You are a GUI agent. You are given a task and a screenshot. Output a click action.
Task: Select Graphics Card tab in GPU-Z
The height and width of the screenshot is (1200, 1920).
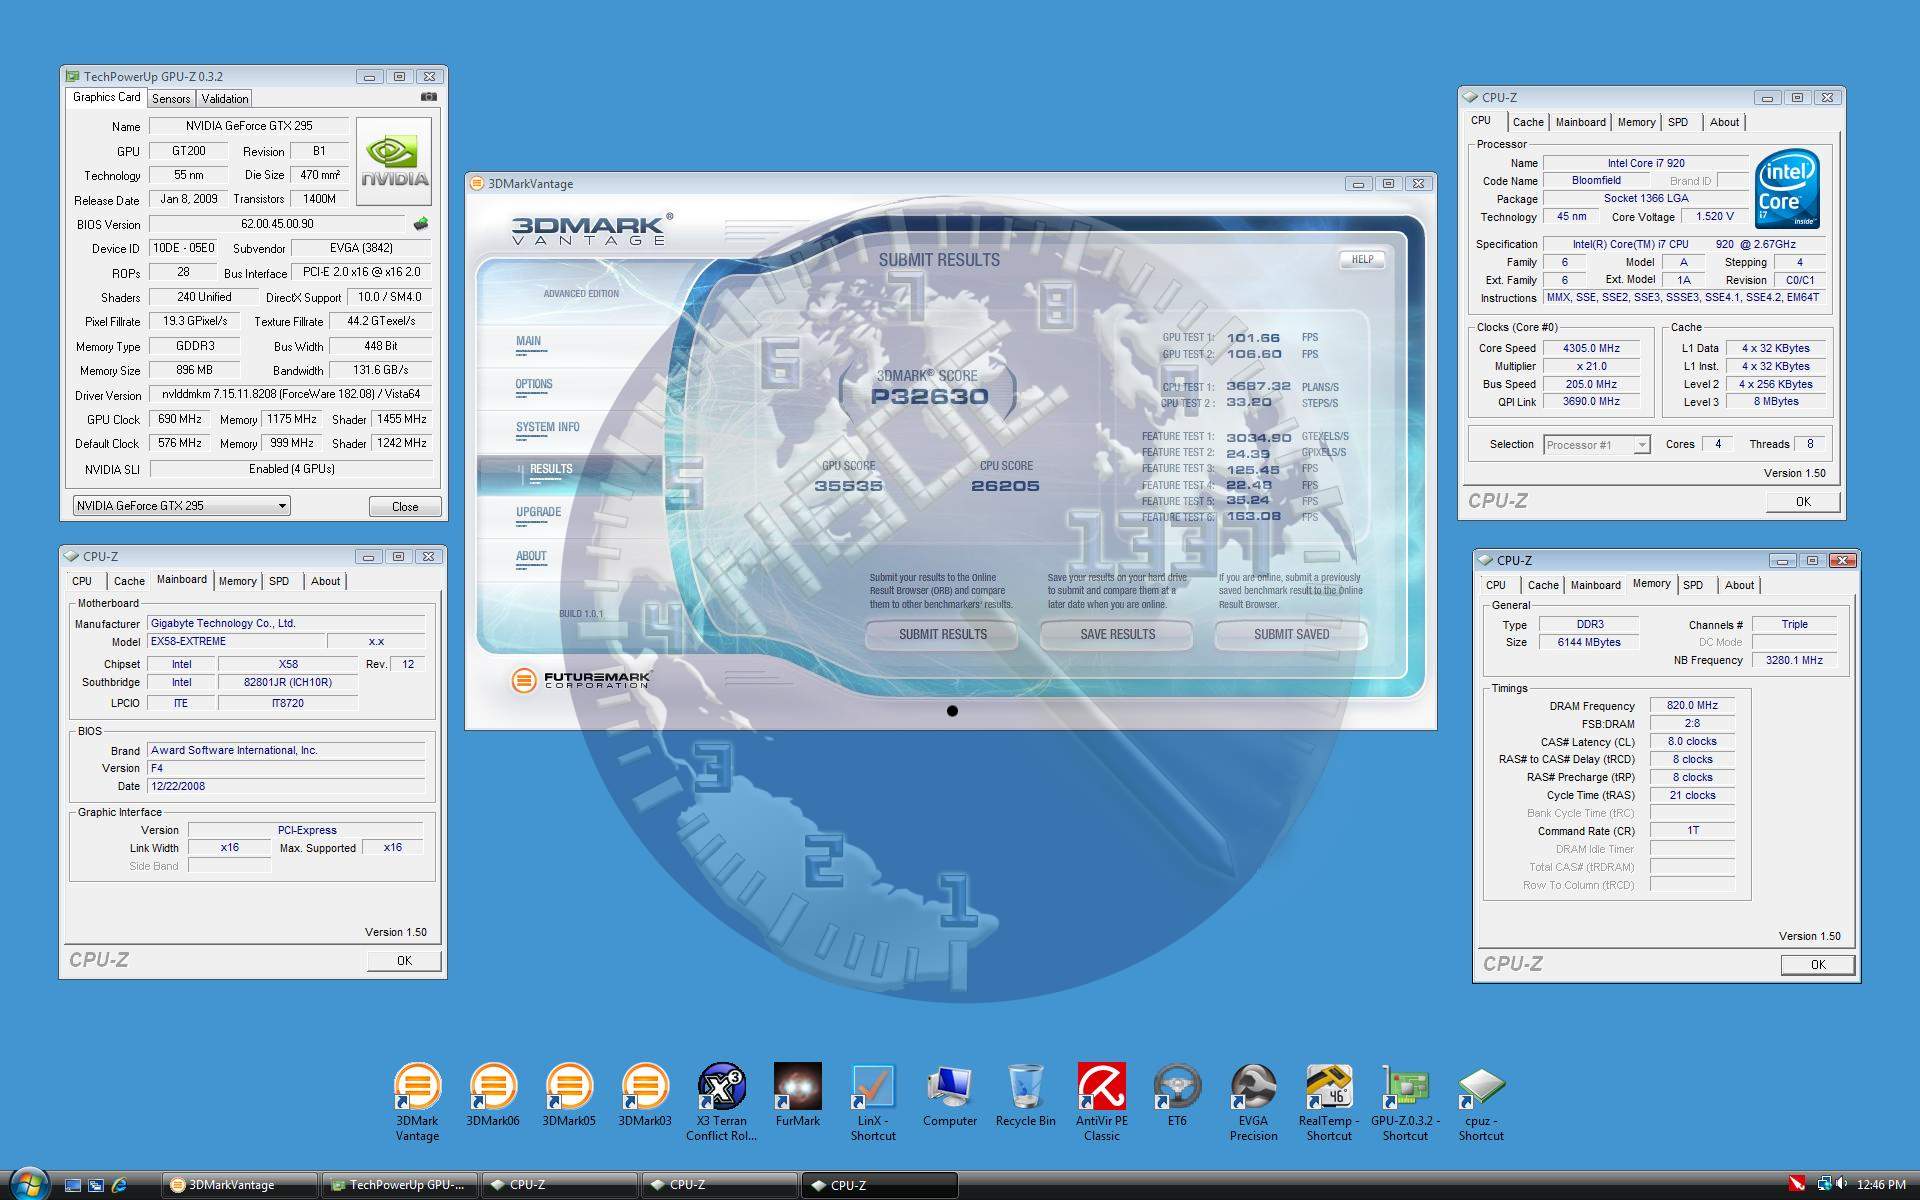click(106, 97)
